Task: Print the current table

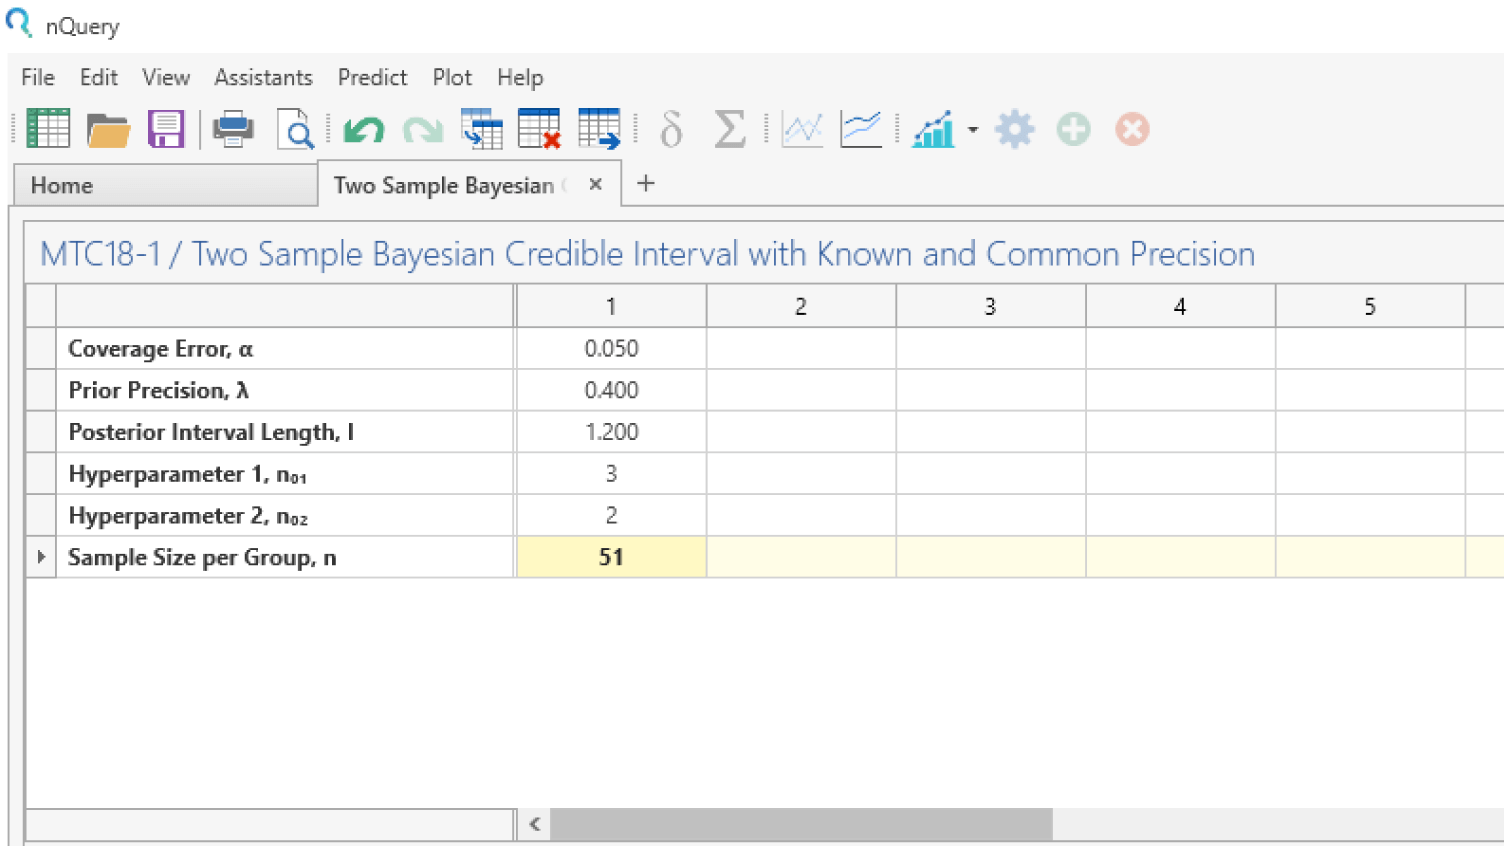Action: click(232, 128)
